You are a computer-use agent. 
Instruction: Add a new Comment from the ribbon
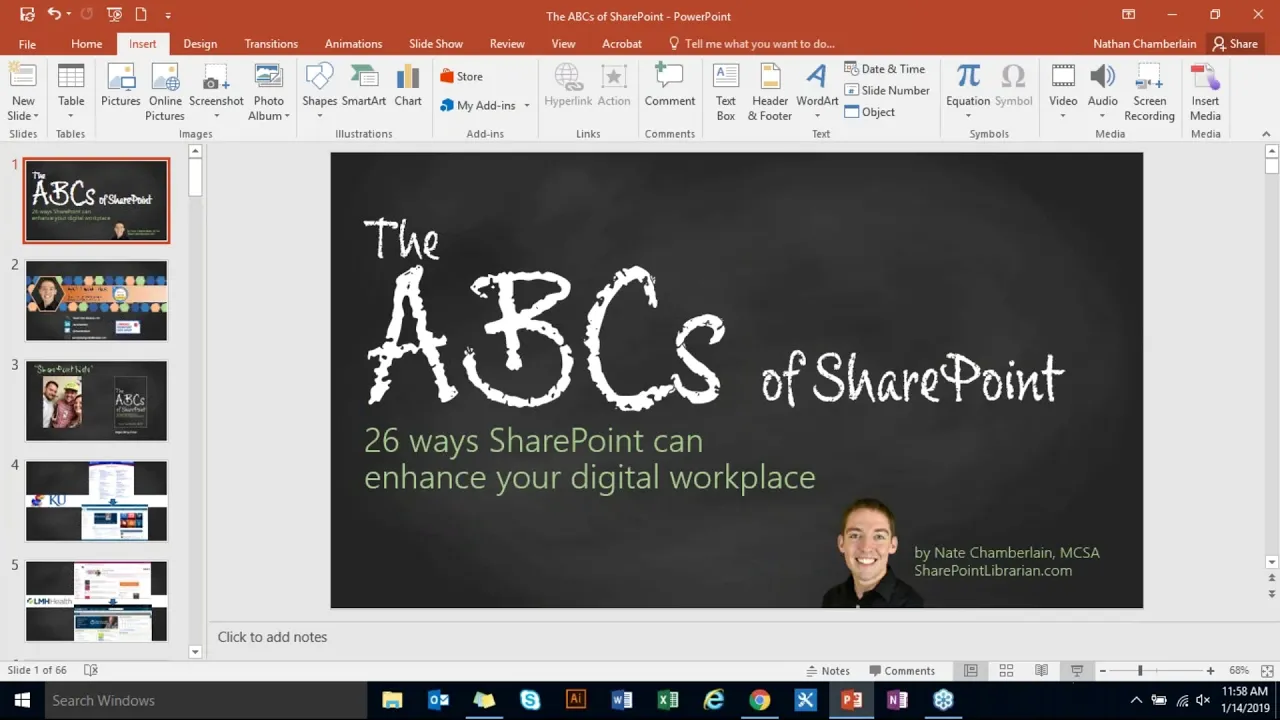coord(669,85)
